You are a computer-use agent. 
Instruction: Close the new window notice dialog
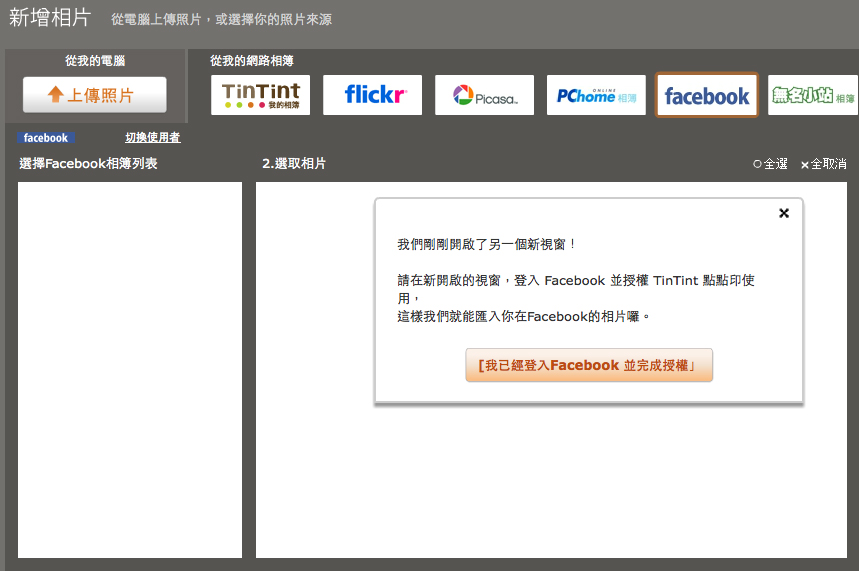(784, 213)
